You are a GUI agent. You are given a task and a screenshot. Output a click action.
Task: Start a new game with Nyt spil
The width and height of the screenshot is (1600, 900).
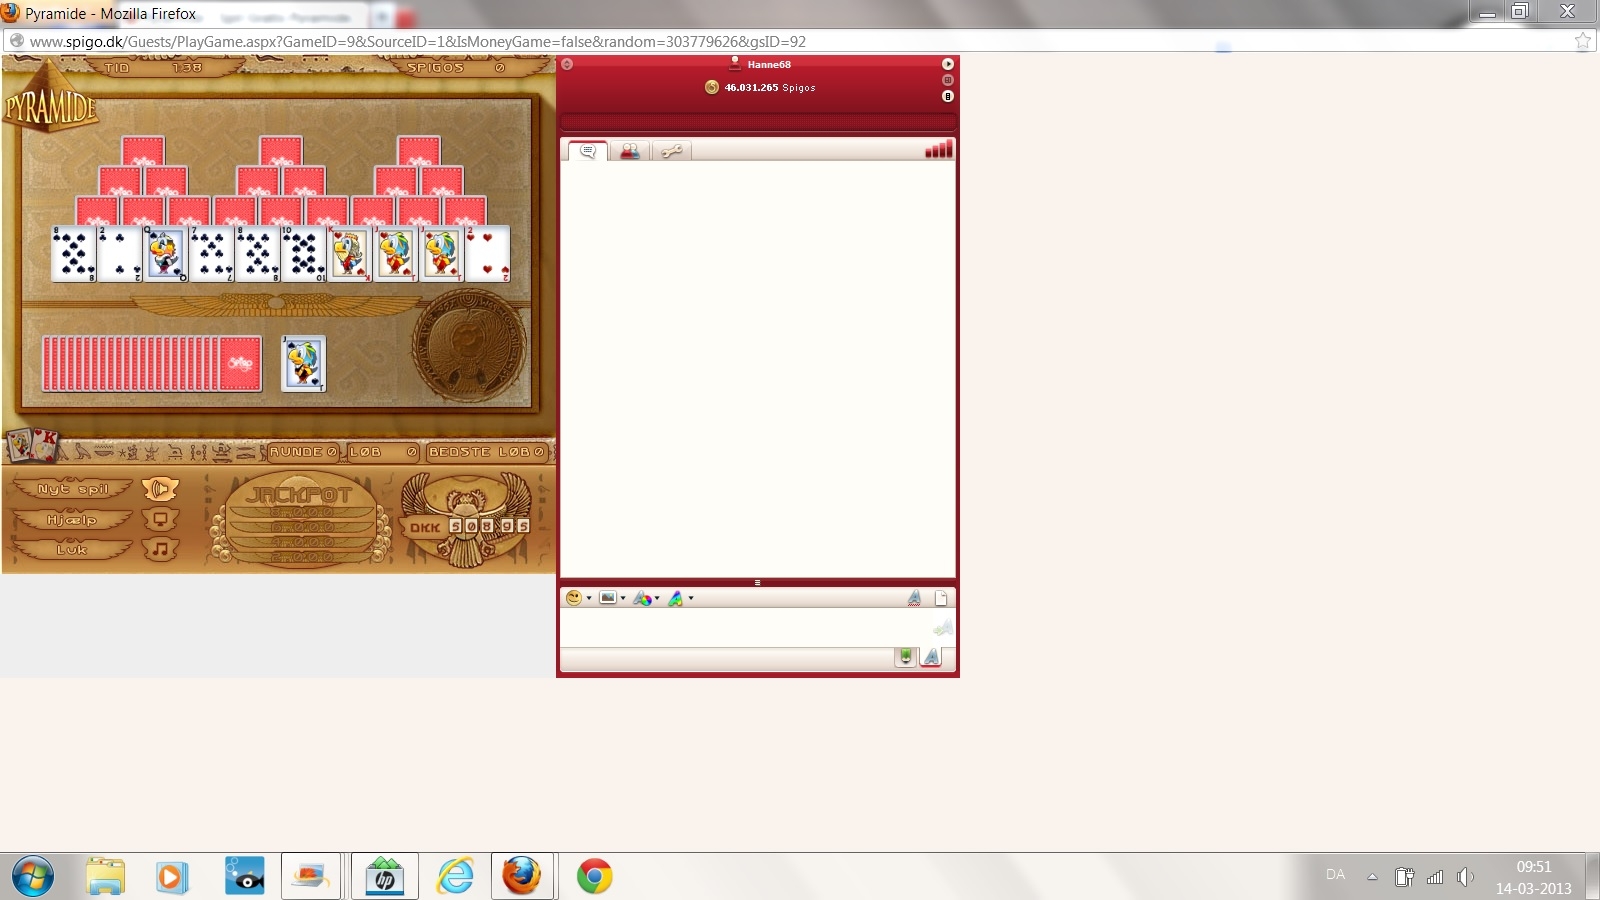pyautogui.click(x=72, y=489)
